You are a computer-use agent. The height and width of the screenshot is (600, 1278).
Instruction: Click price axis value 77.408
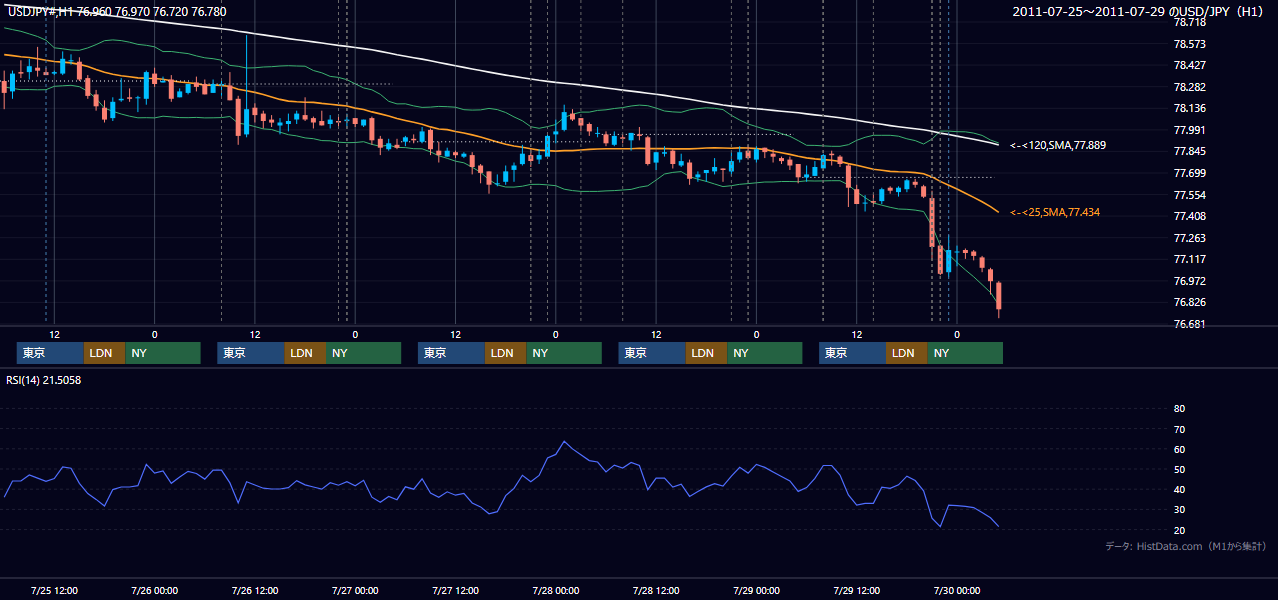point(1189,216)
